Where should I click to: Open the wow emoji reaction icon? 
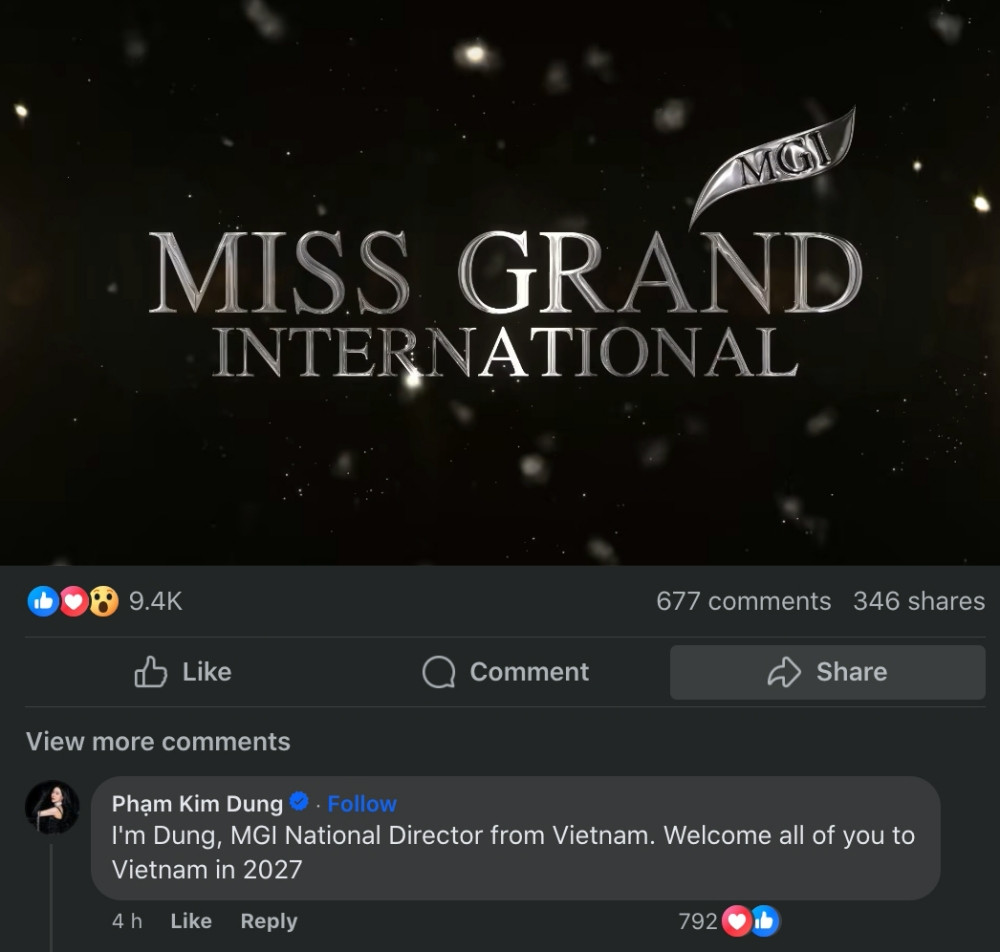103,601
